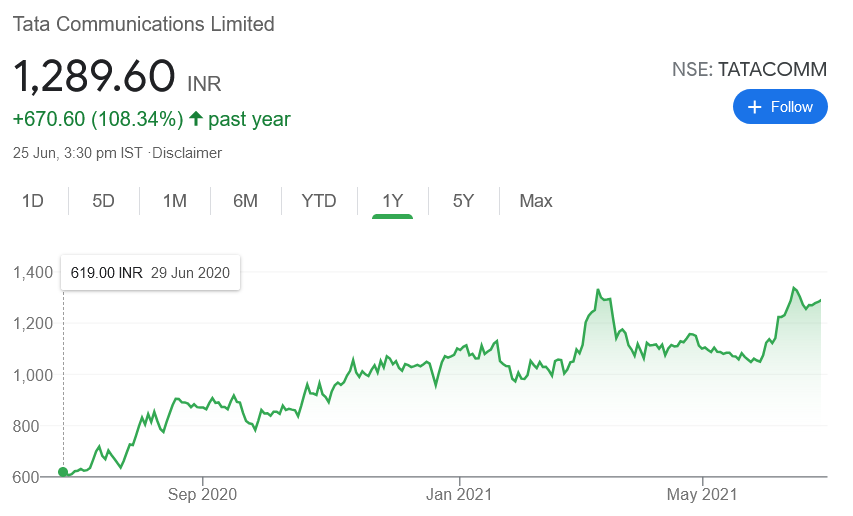Select the 6M time range
The height and width of the screenshot is (516, 853).
[x=245, y=201]
